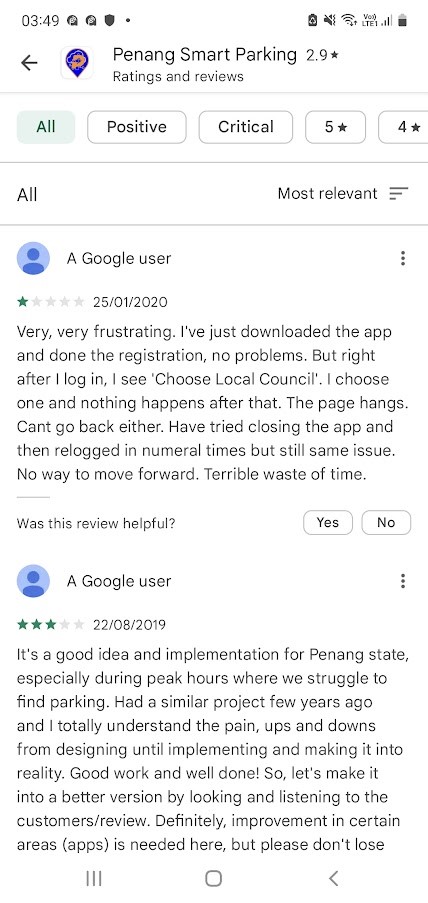428x903 pixels.
Task: Select the All filter chip
Action: [x=46, y=127]
